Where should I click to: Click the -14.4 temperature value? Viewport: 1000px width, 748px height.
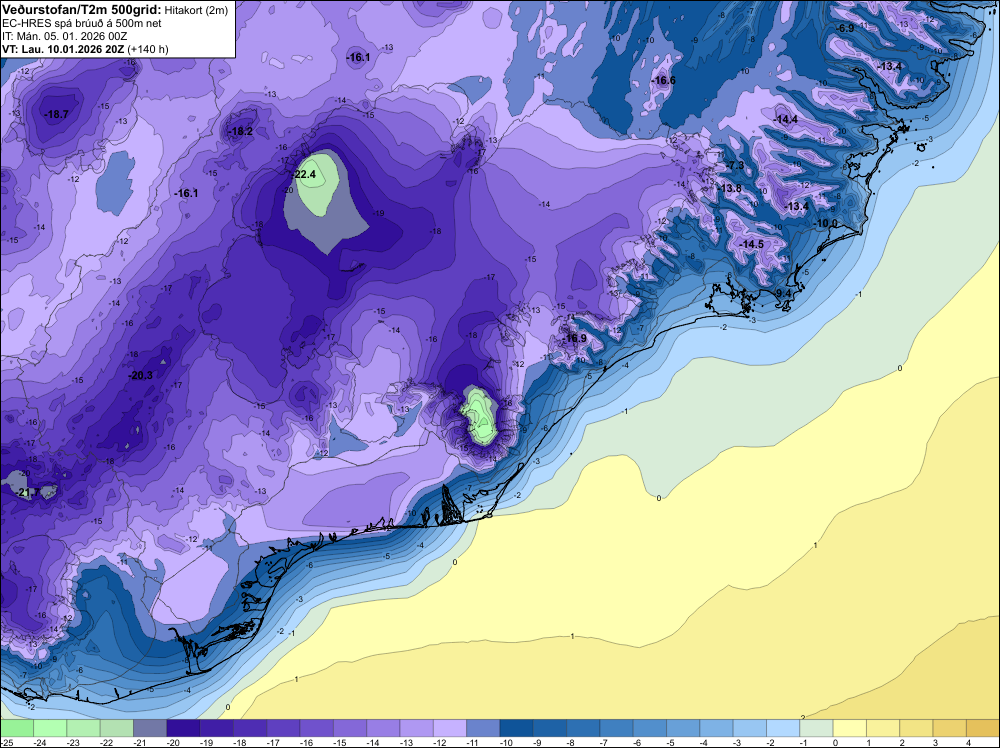click(x=786, y=119)
